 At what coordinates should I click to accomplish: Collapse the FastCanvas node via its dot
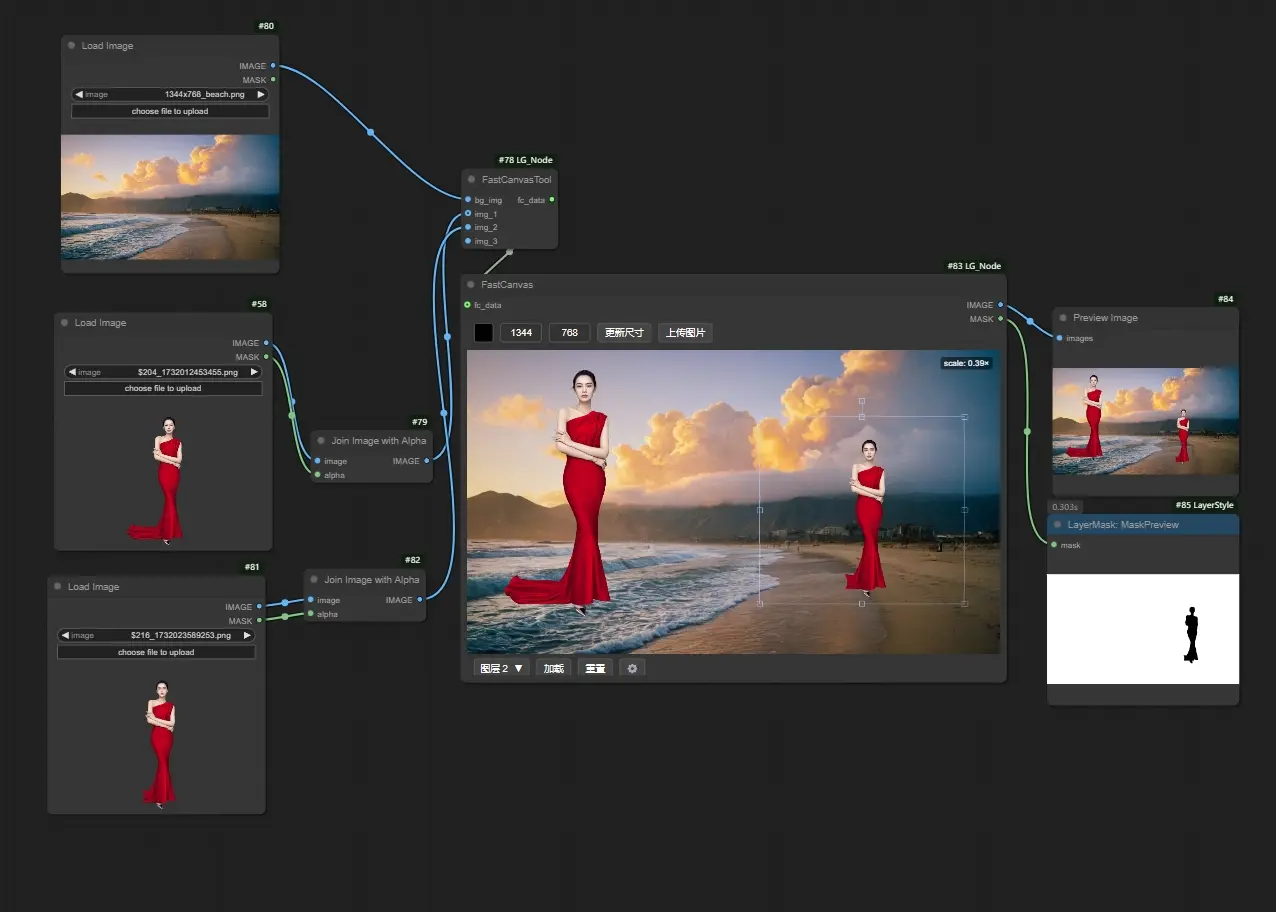coord(471,285)
